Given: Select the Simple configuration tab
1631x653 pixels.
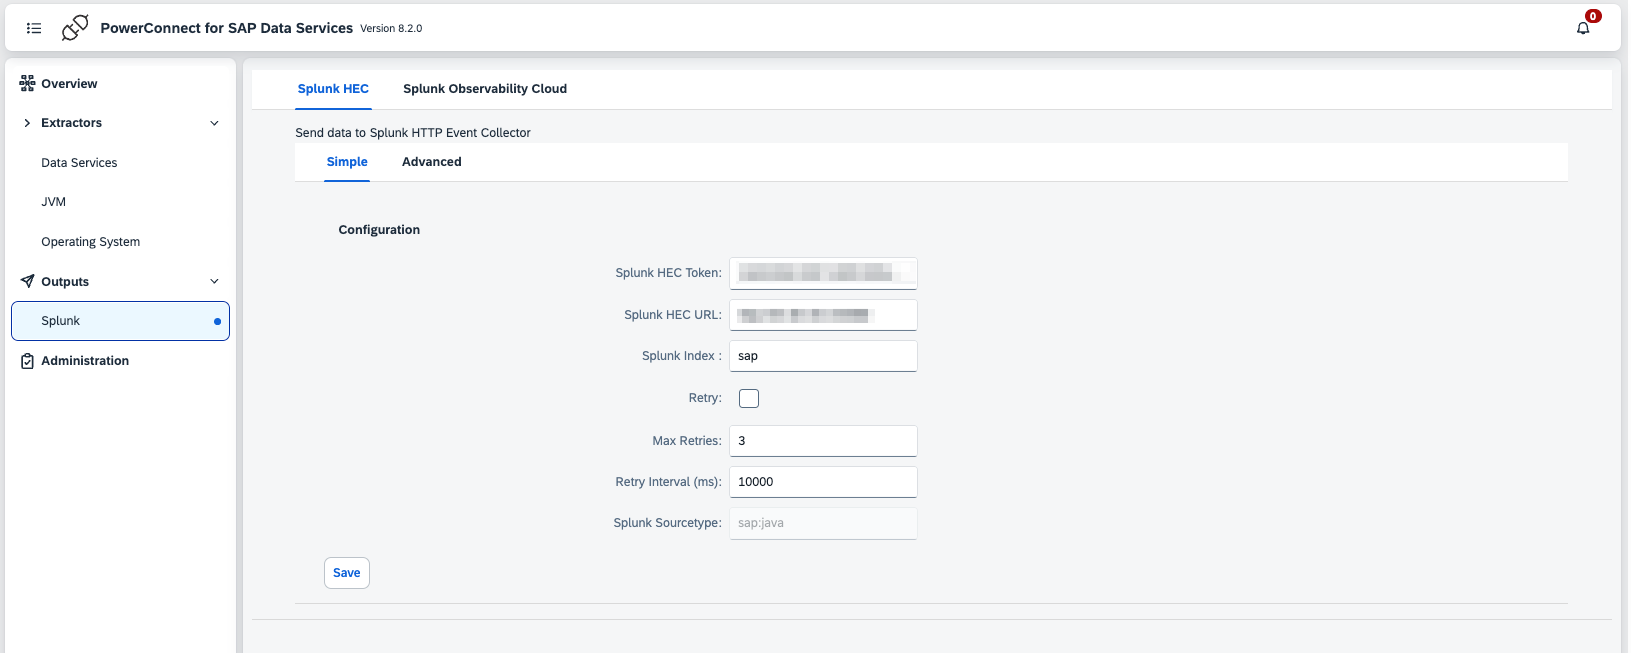Looking at the screenshot, I should pos(347,162).
